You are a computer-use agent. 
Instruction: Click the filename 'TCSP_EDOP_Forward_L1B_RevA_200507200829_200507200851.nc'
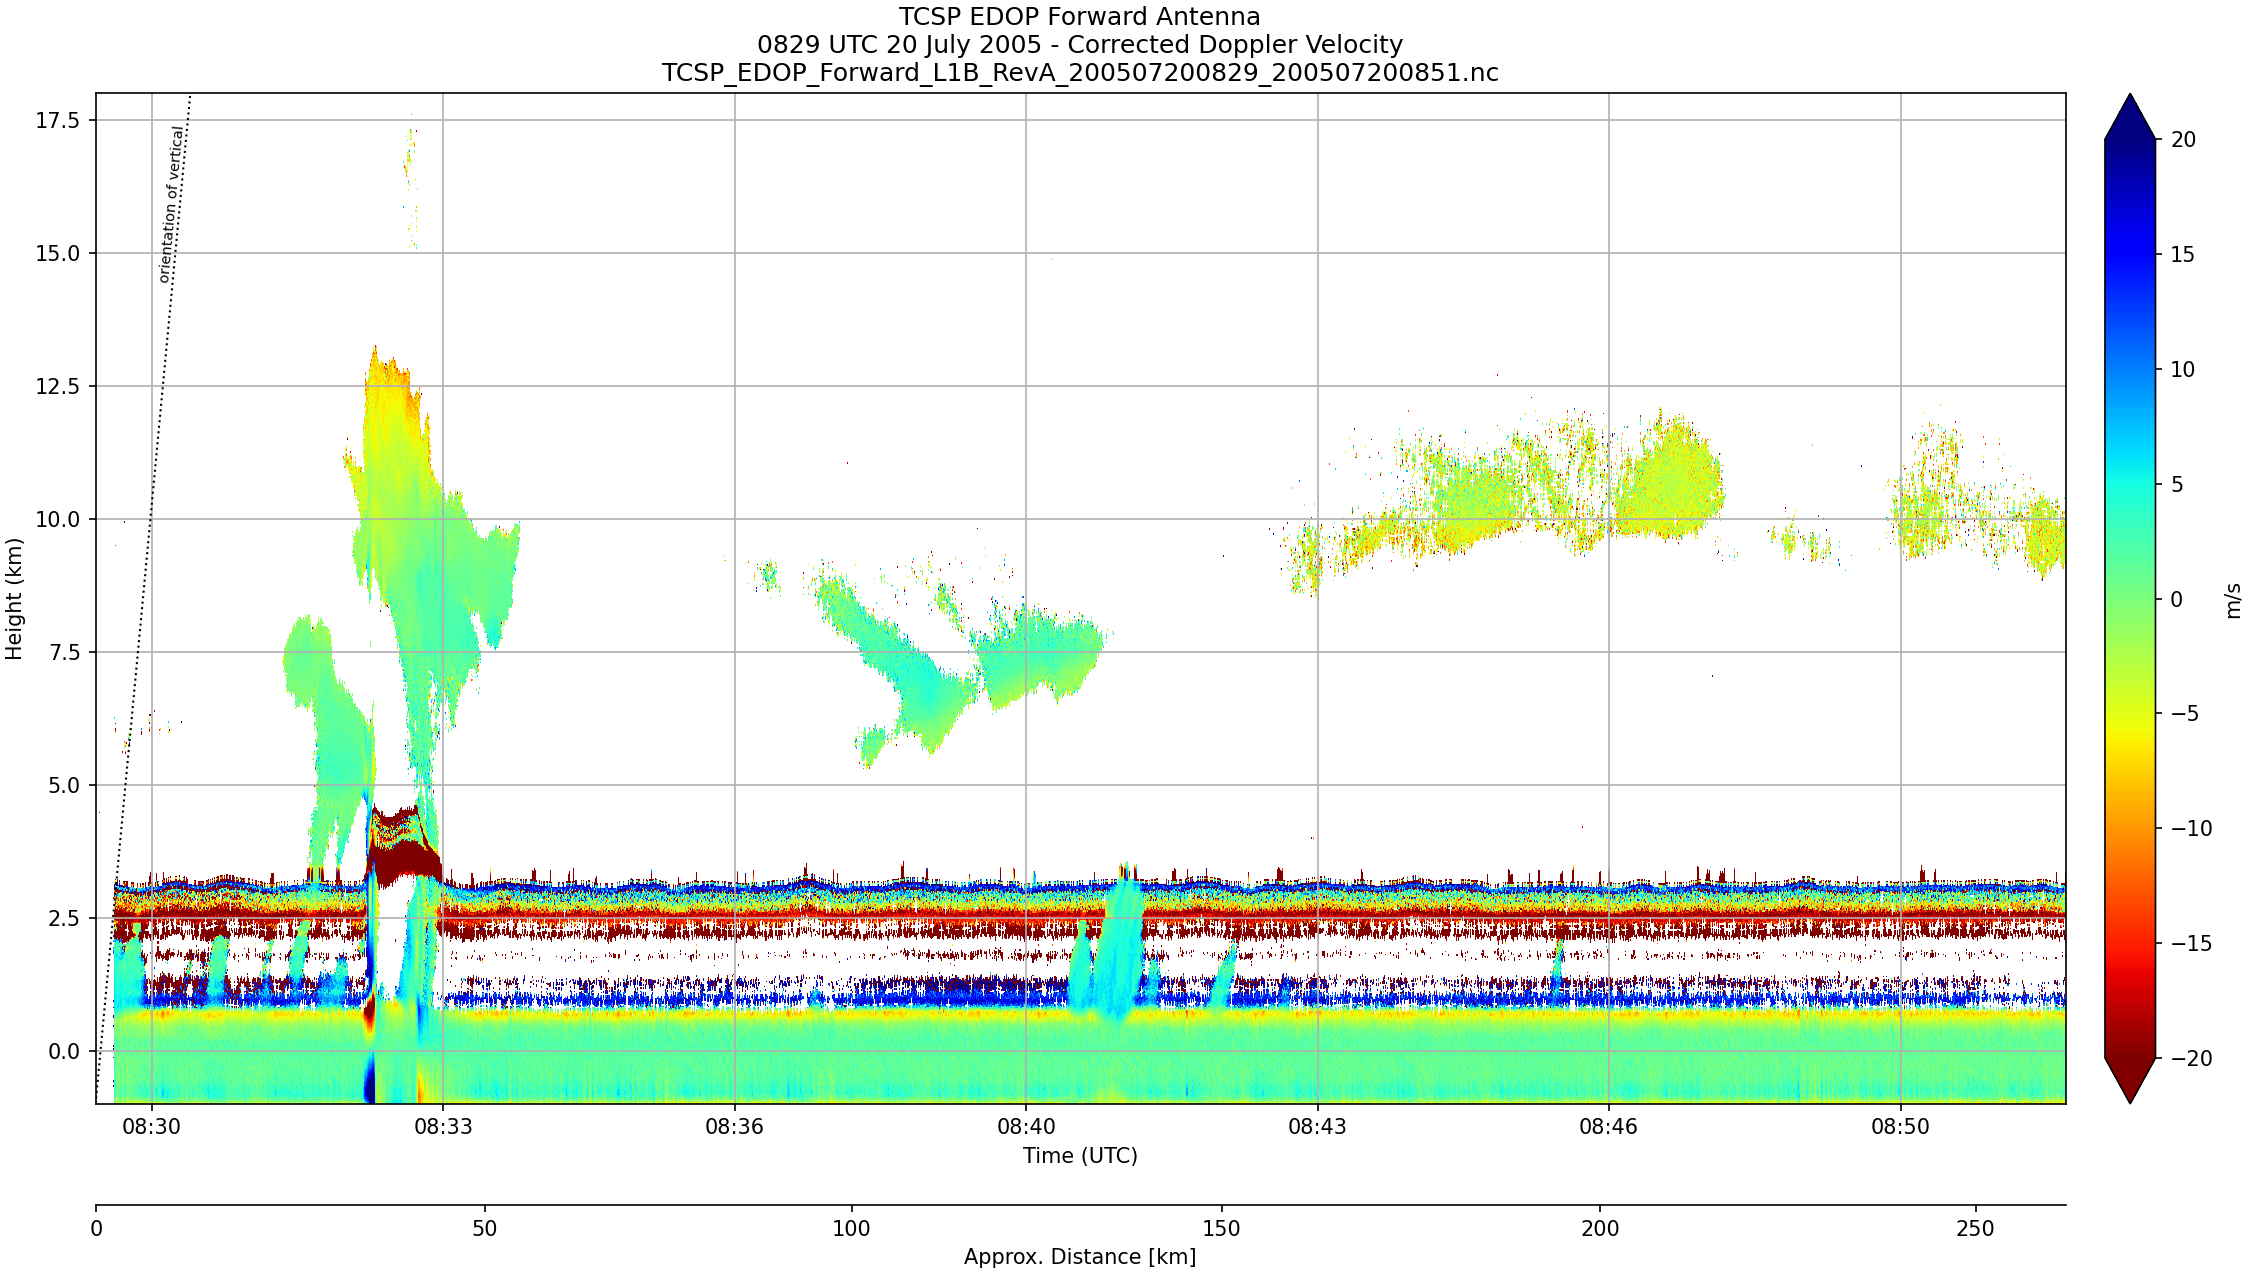tap(1079, 73)
